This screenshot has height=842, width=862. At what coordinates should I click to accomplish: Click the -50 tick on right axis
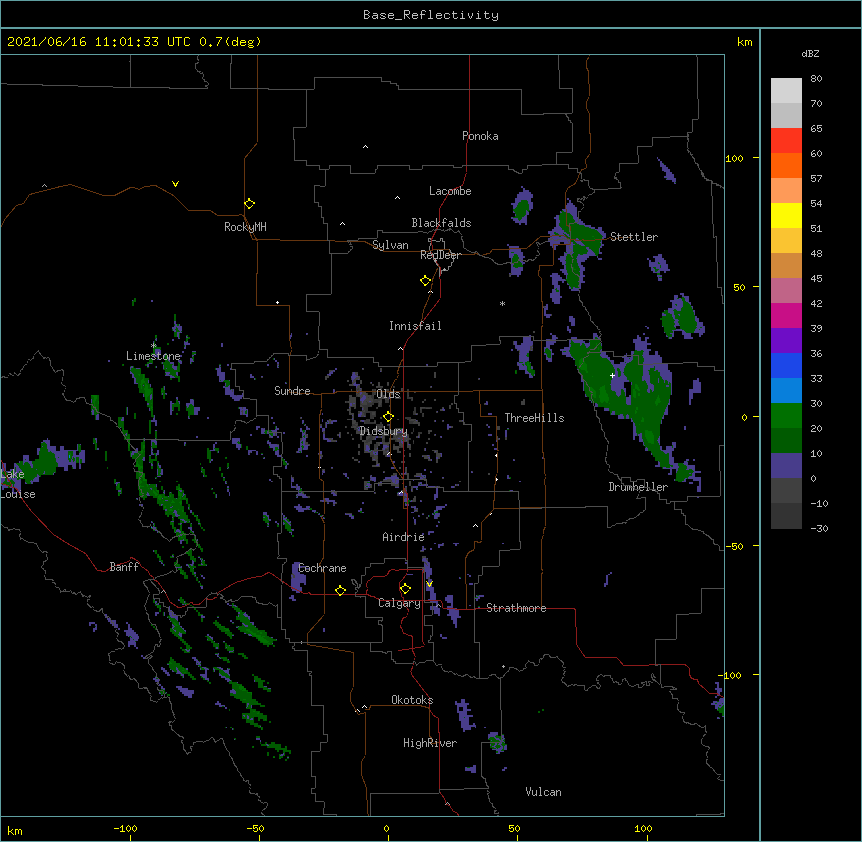pyautogui.click(x=734, y=546)
